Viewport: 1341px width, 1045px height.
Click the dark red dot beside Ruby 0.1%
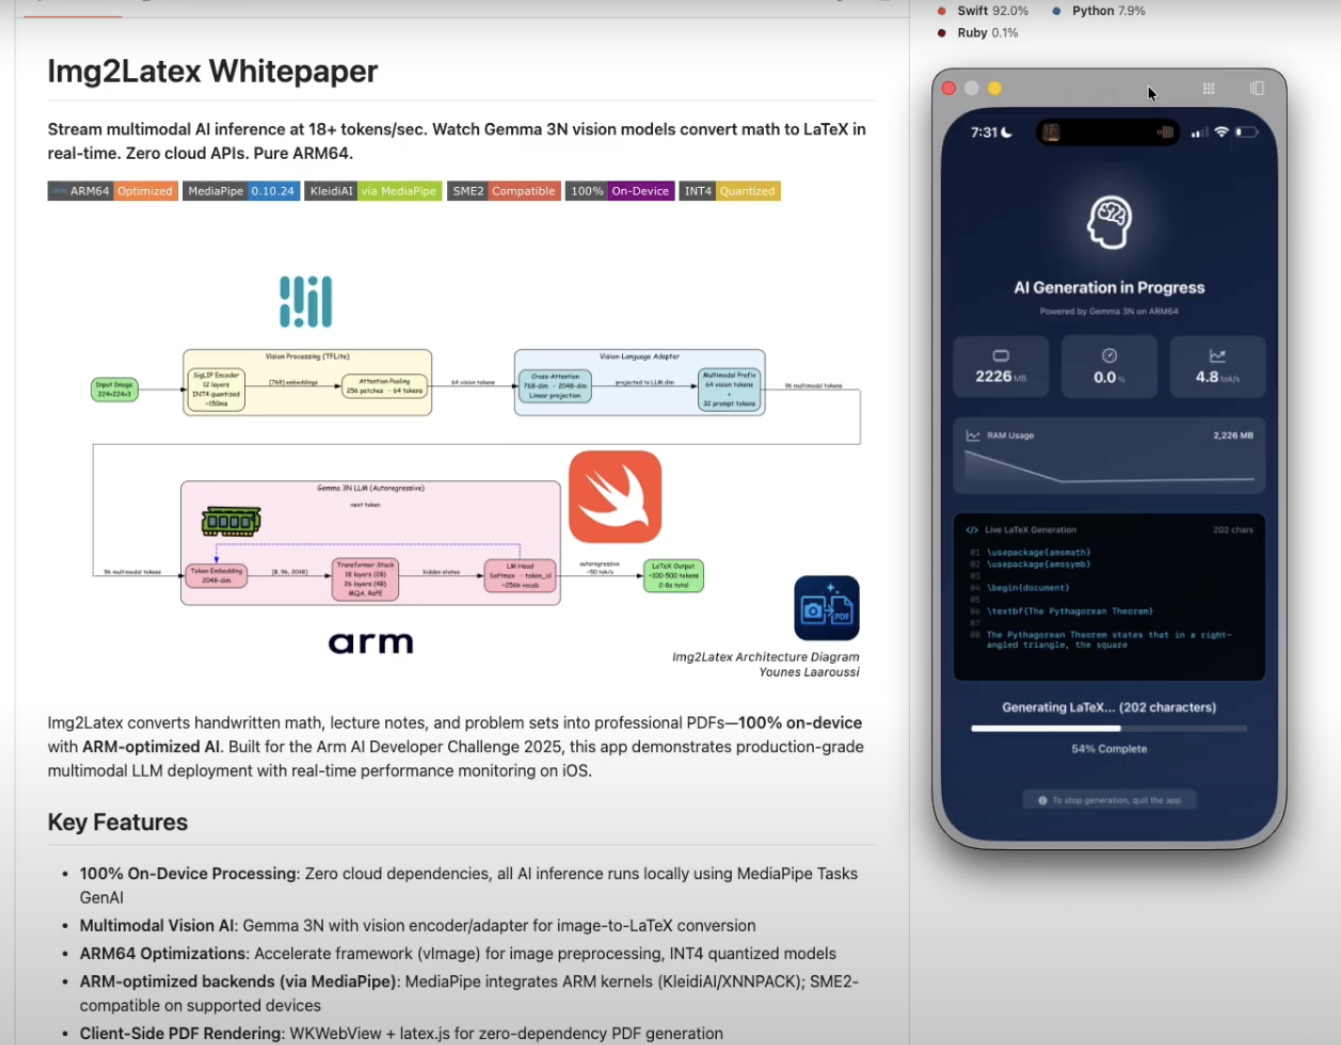coord(942,33)
